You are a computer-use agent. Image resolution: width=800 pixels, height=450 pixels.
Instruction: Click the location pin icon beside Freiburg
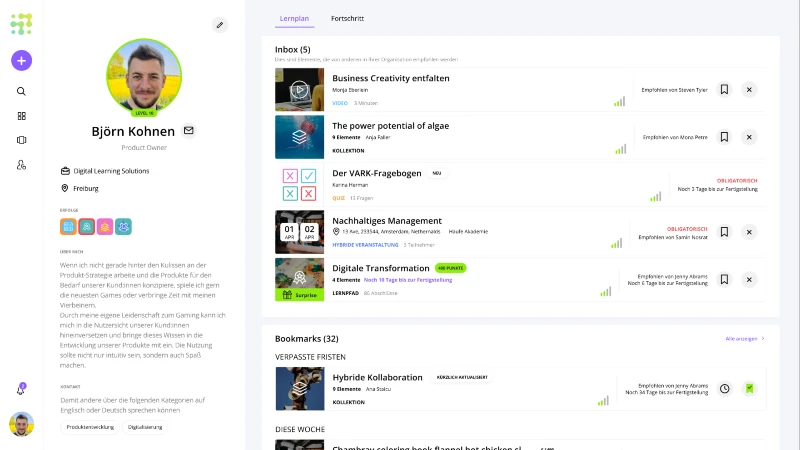tap(65, 188)
